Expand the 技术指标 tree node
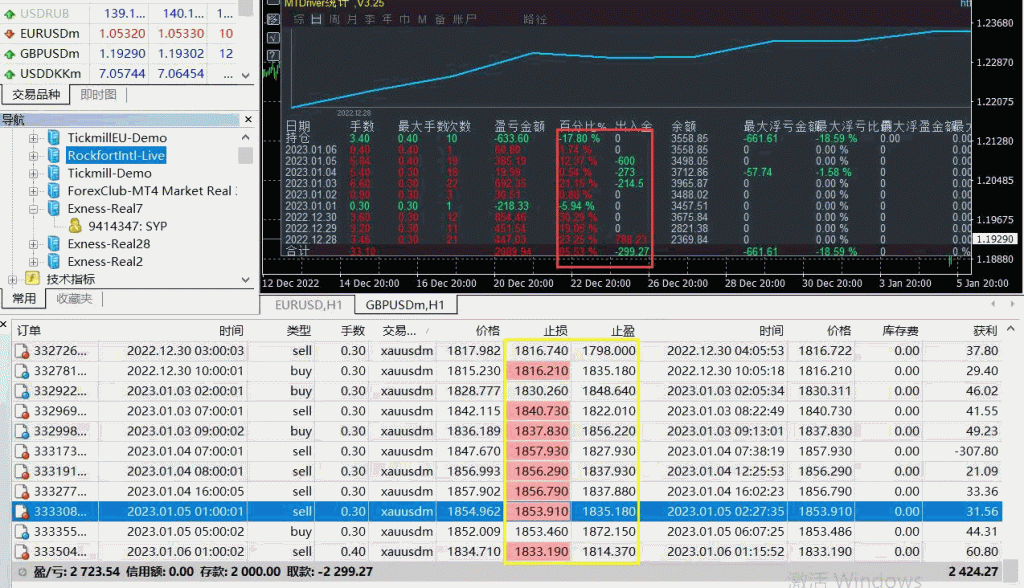1024x588 pixels. (x=12, y=279)
